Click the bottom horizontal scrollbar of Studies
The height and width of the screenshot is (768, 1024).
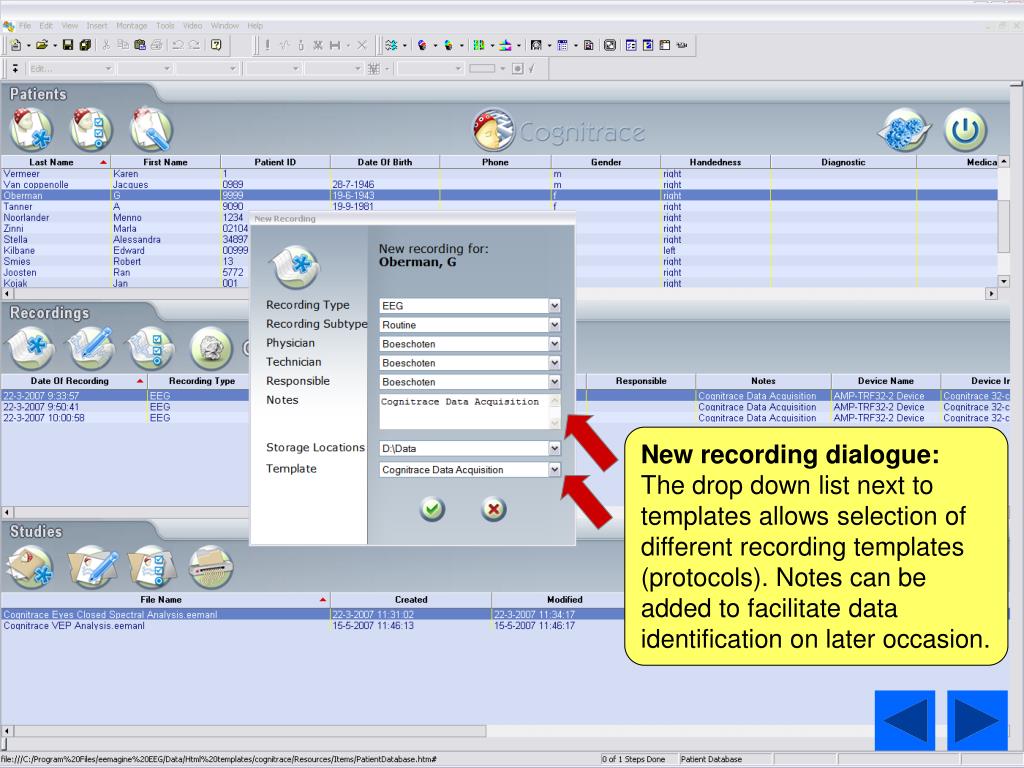pos(250,731)
